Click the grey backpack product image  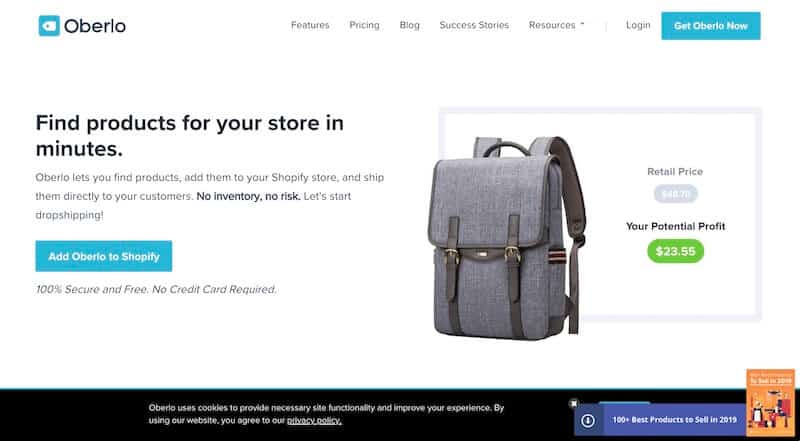click(507, 237)
